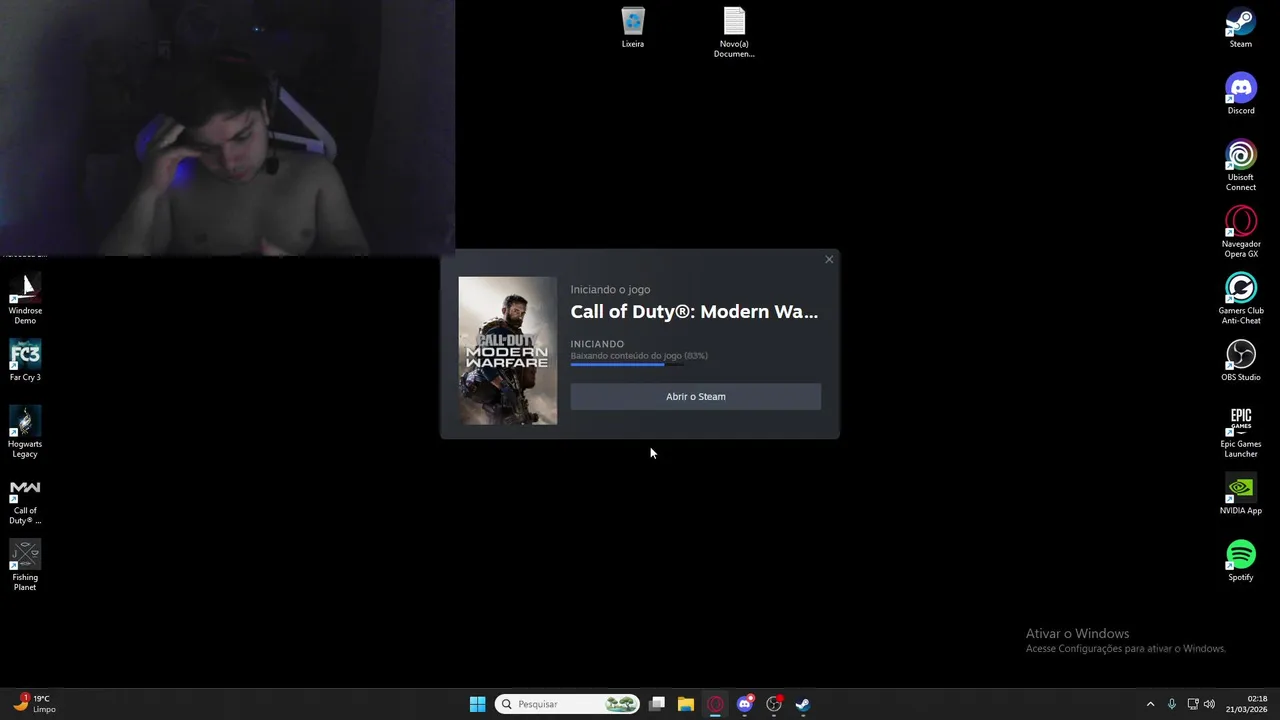Select the Navegador Opera GX desktop icon

click(x=1240, y=233)
